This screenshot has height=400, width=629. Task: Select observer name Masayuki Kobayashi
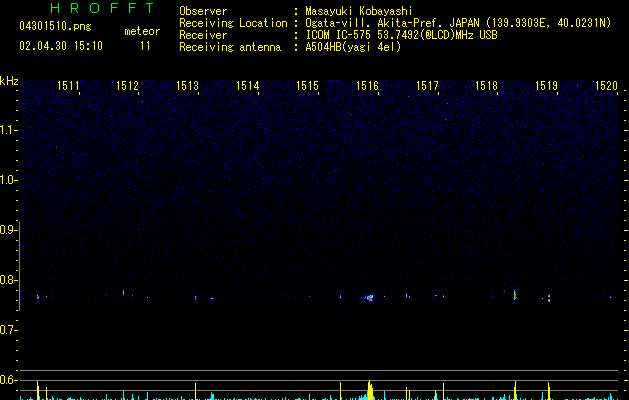[359, 11]
